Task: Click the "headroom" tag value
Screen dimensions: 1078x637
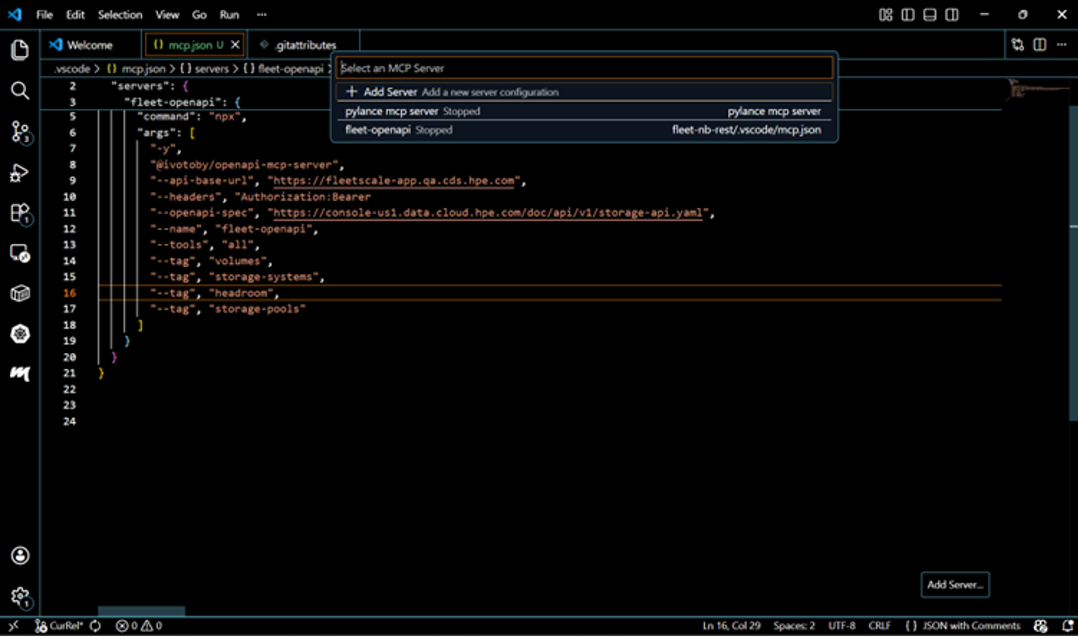Action: click(x=241, y=293)
